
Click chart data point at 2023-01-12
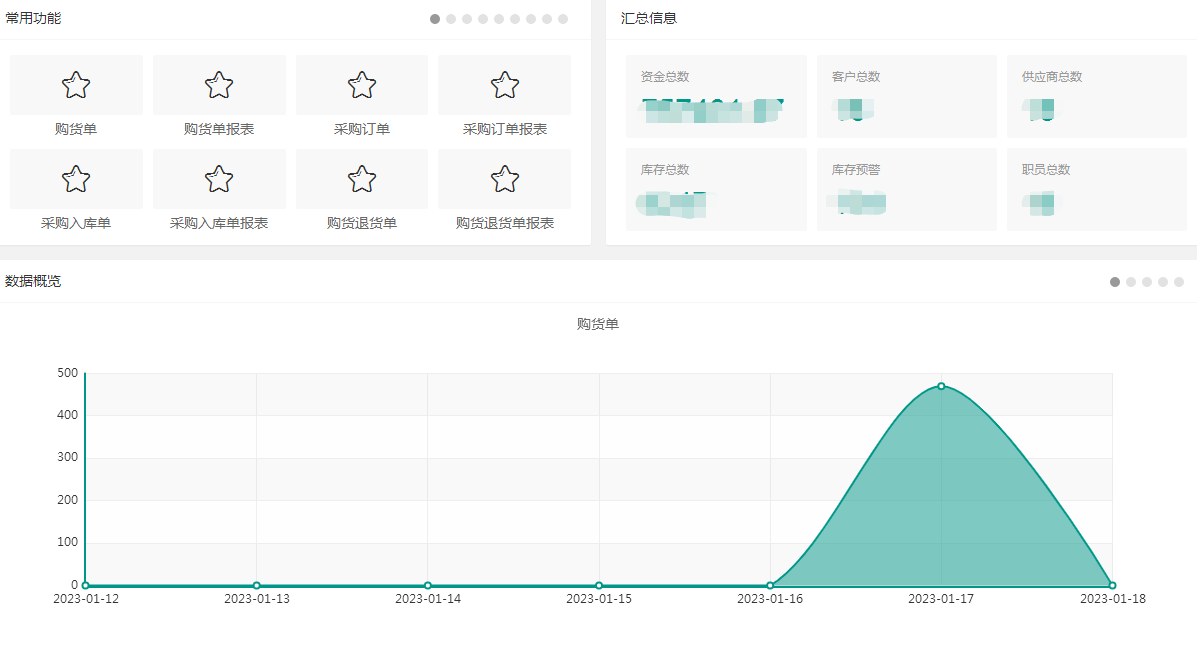(x=86, y=585)
